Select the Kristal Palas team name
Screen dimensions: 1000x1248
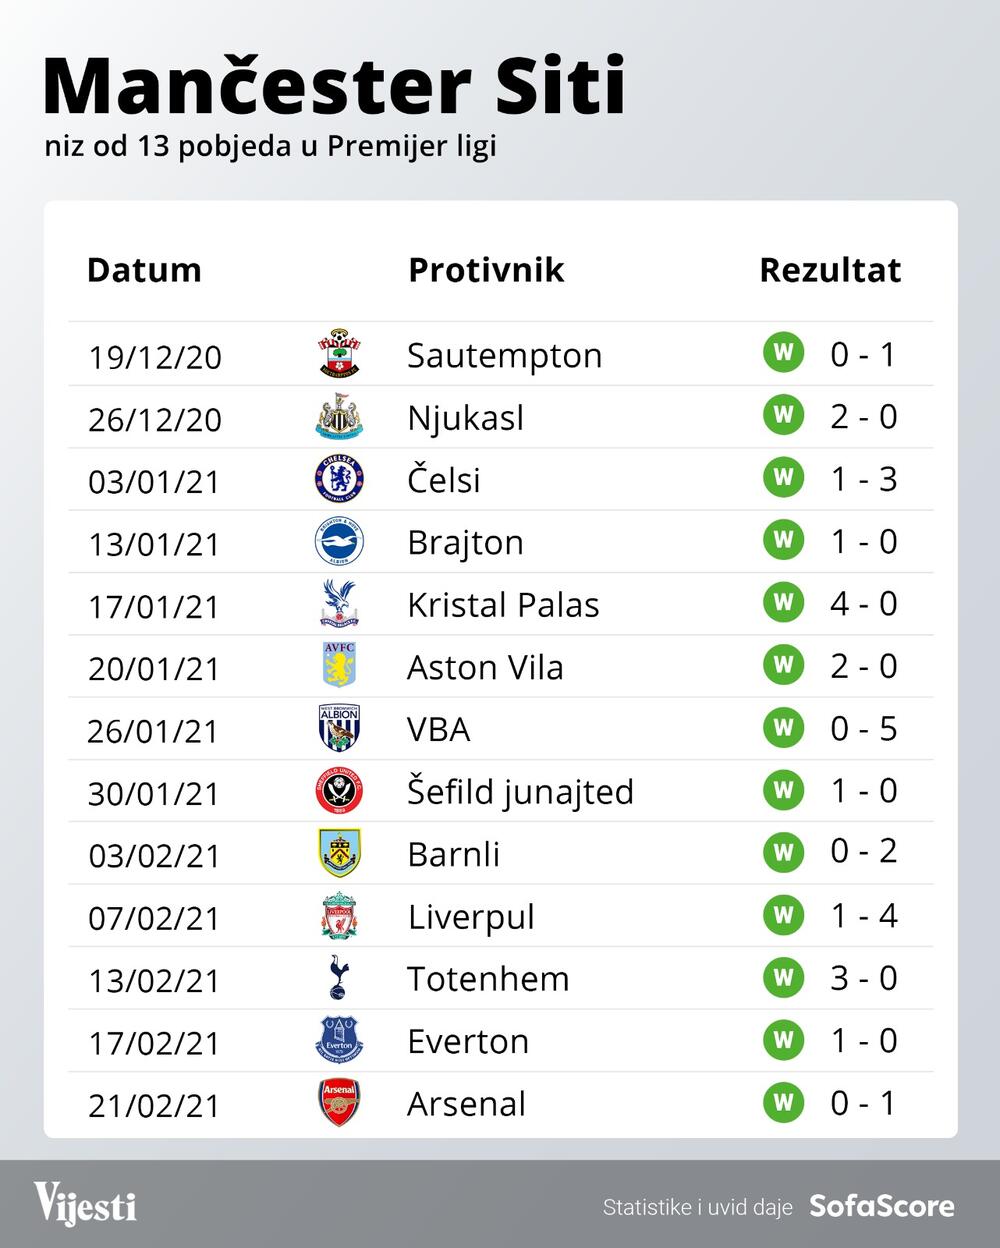click(x=503, y=605)
